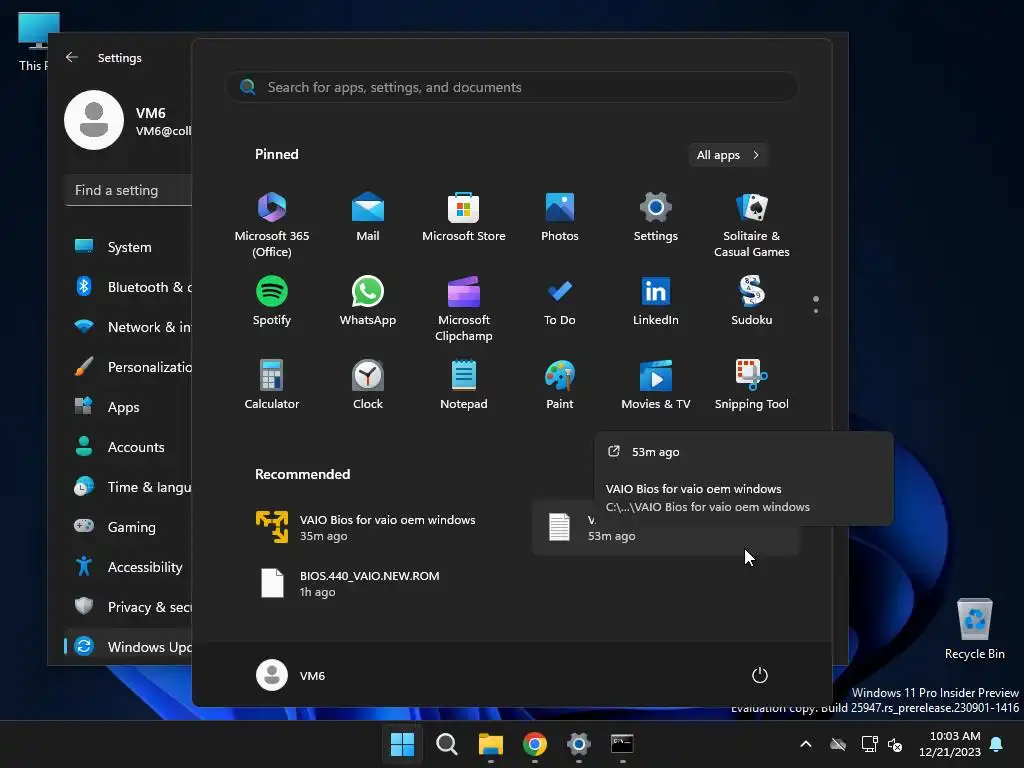Open Google Chrome from taskbar

[535, 744]
